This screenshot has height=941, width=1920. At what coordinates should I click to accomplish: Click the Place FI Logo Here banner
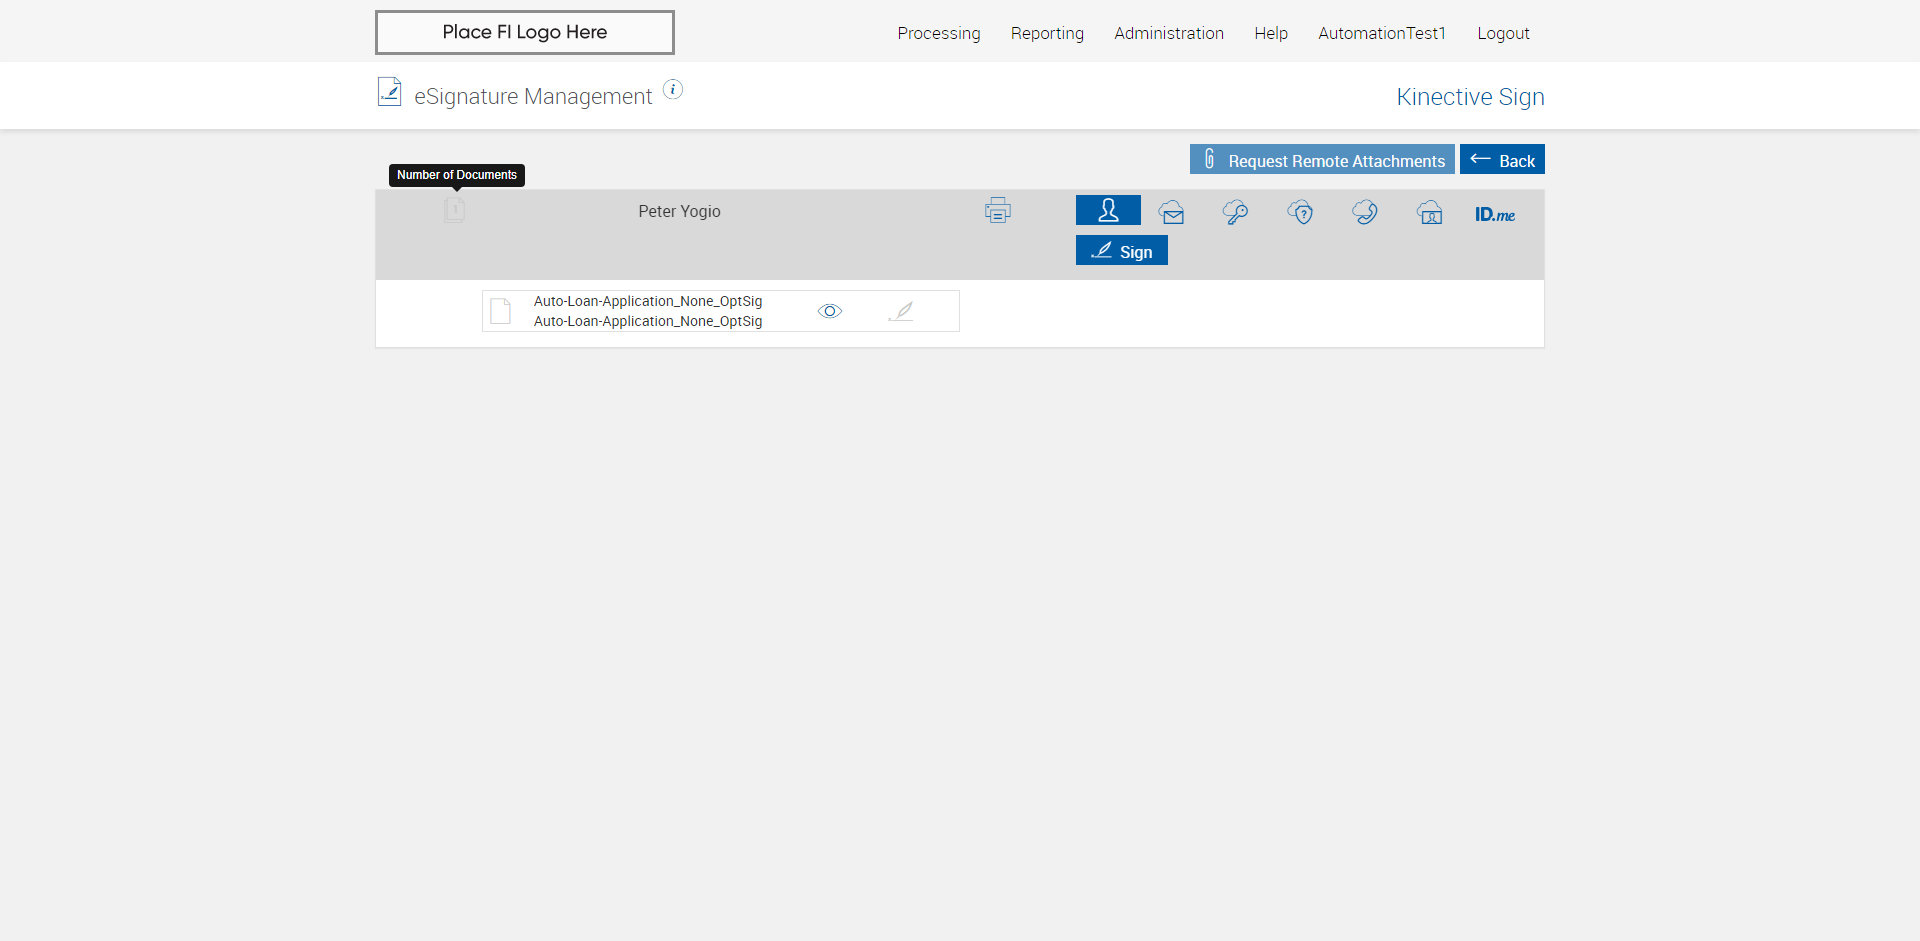pos(525,32)
